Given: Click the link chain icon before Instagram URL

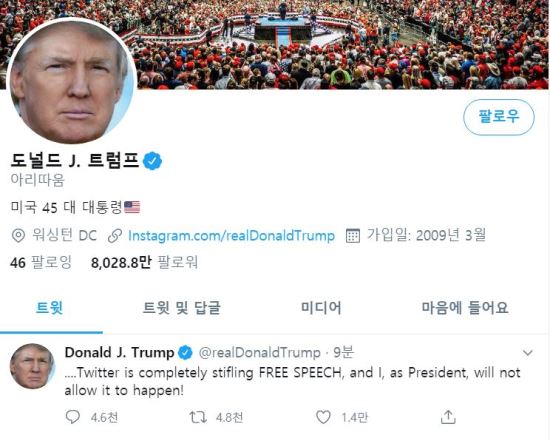Looking at the screenshot, I should 115,236.
